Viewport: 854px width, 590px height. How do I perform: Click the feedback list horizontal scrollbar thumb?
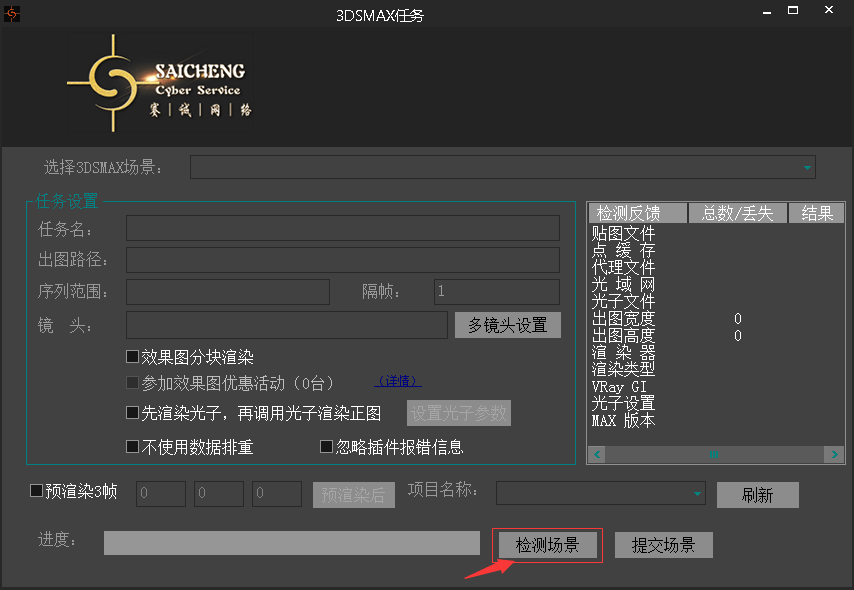tap(714, 454)
